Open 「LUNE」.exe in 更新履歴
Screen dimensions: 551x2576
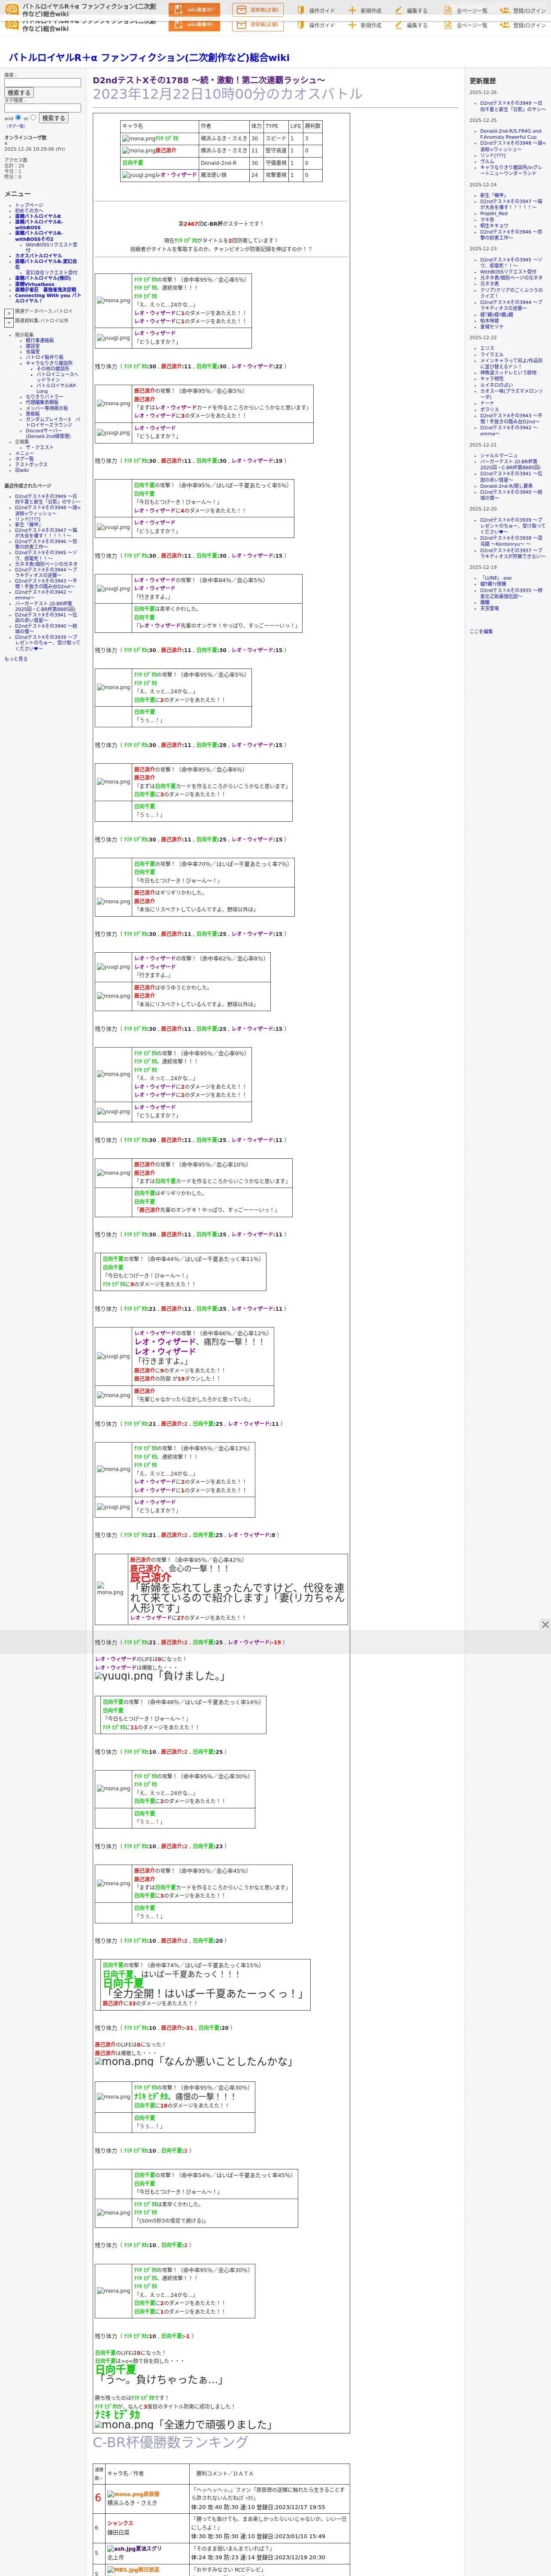pos(496,578)
